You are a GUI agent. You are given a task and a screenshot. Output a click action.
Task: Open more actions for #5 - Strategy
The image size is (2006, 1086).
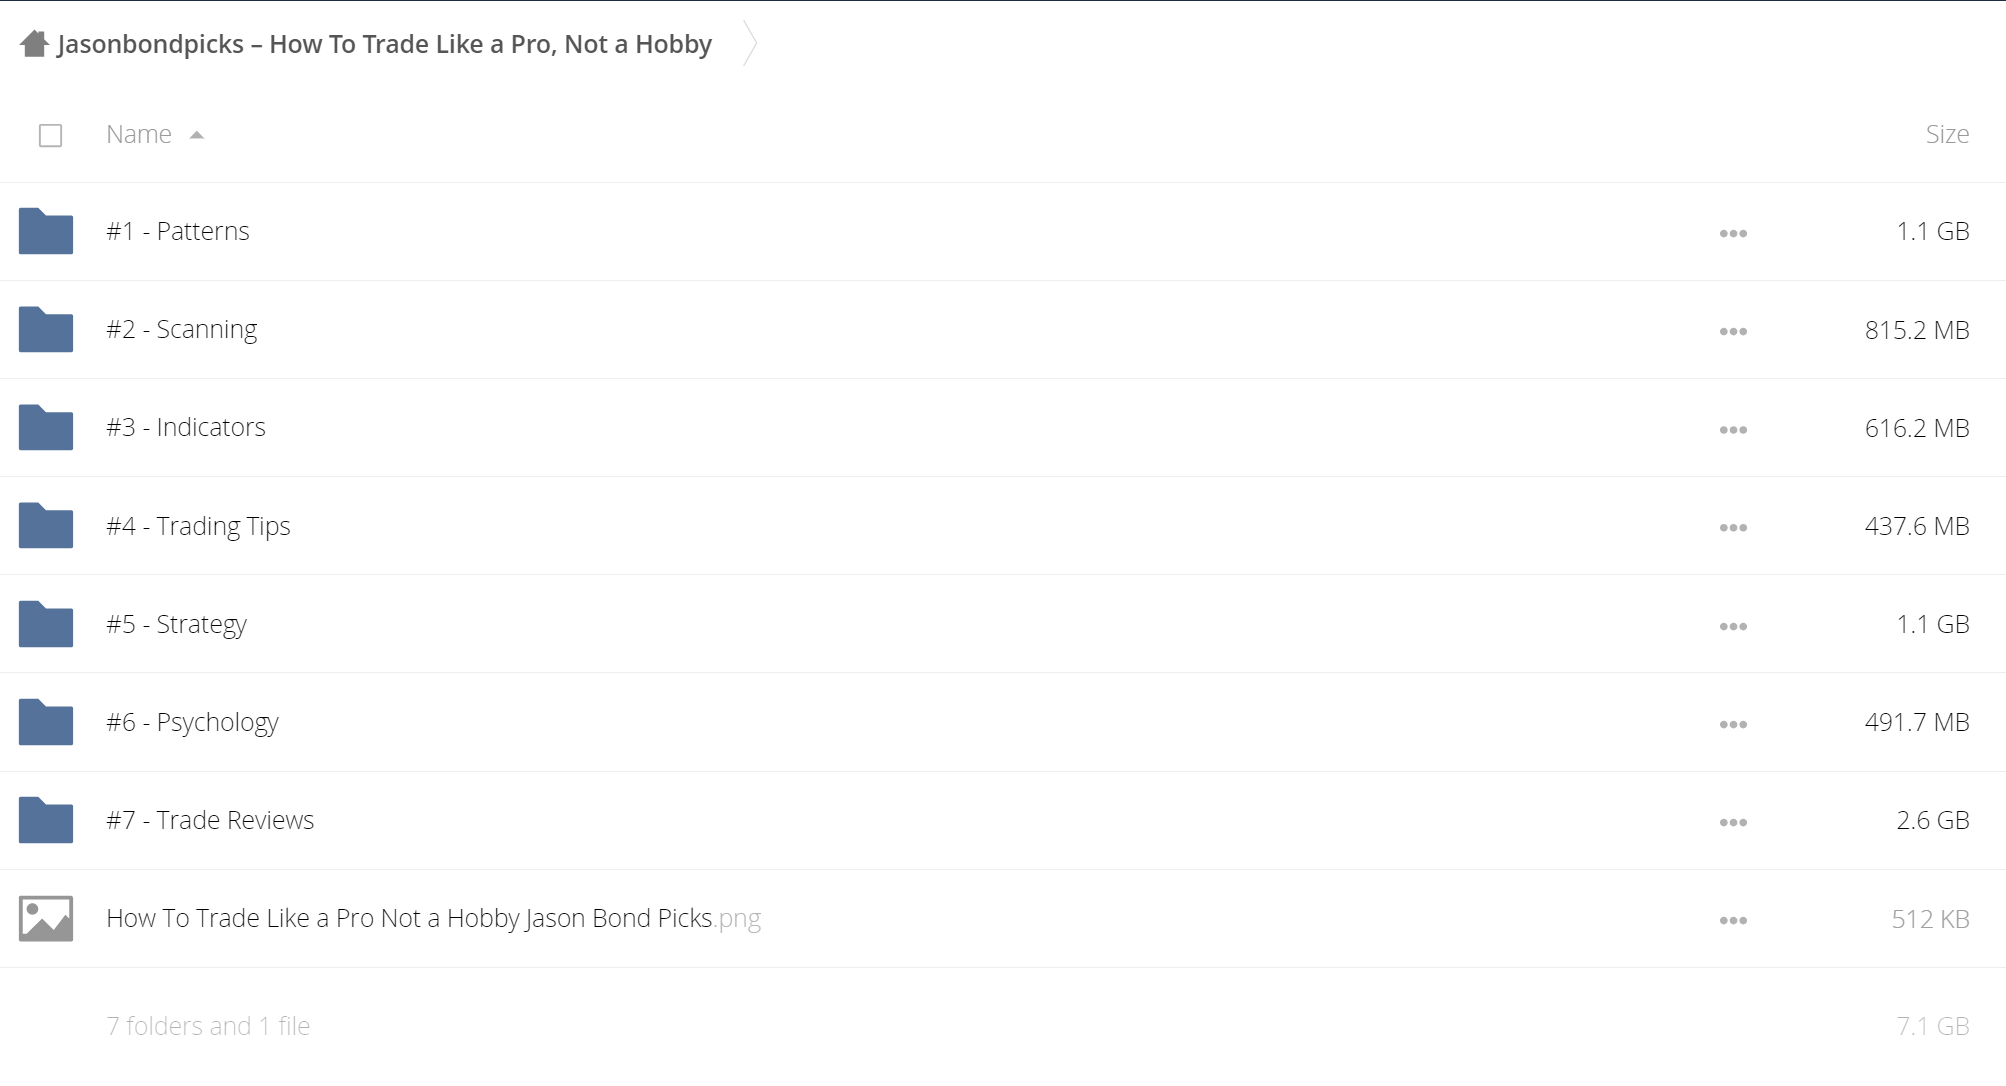[1733, 626]
